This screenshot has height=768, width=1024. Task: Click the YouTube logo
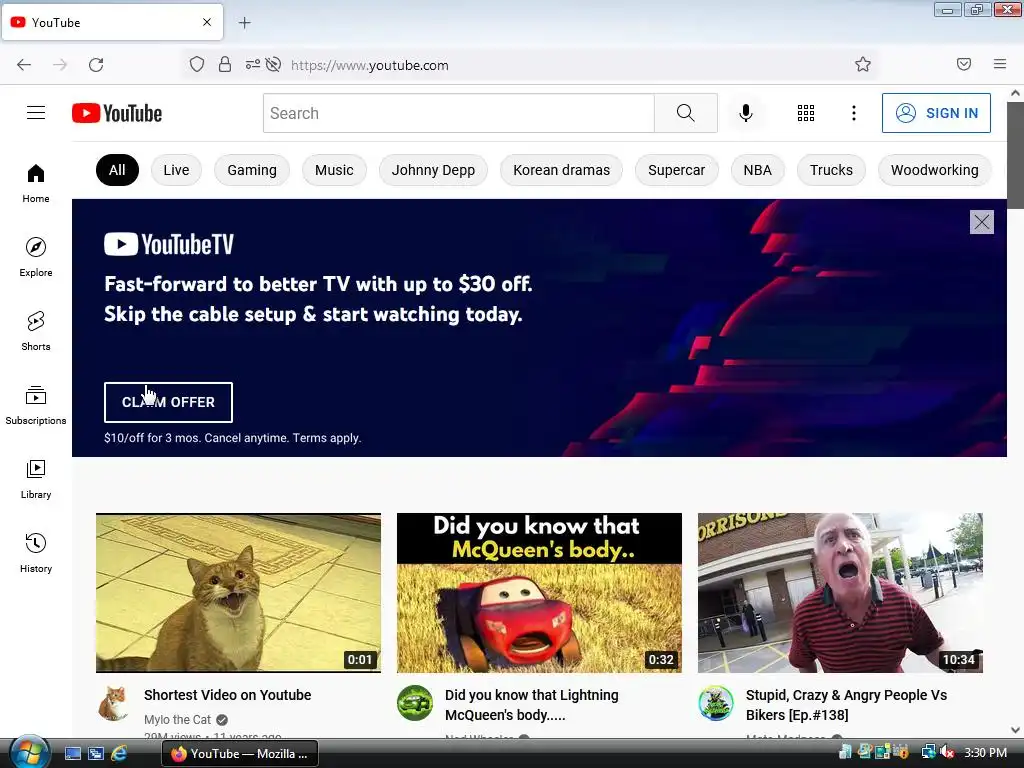[x=117, y=113]
